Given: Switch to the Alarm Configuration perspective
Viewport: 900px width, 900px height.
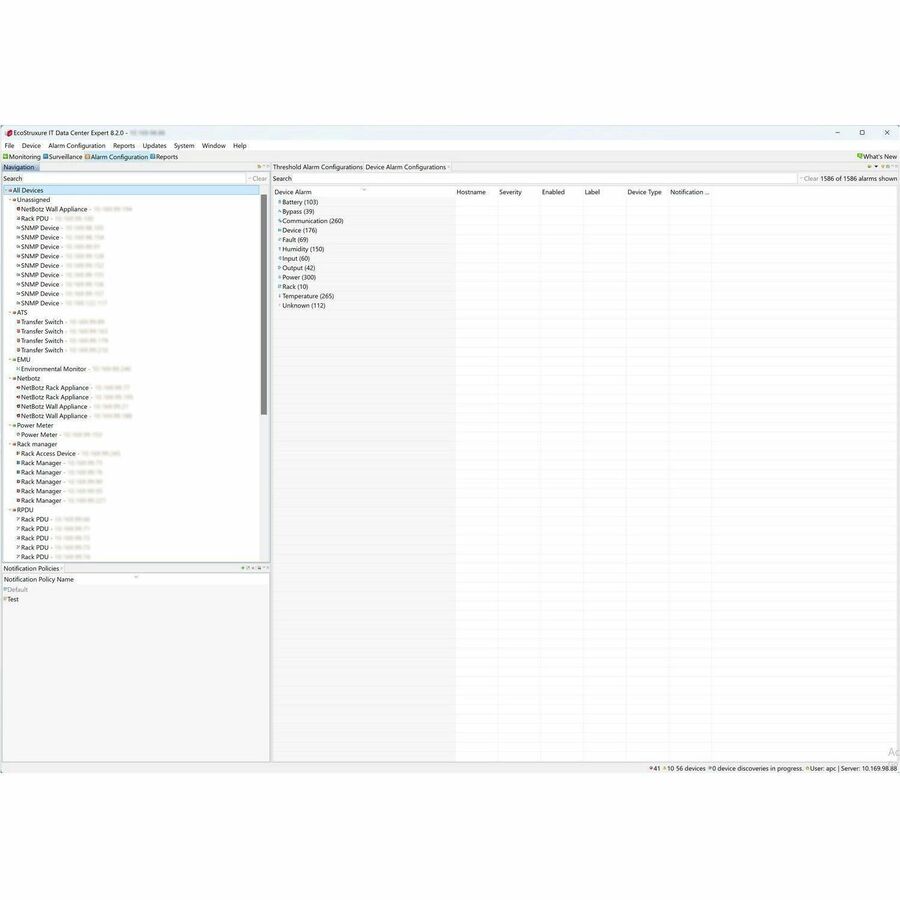Looking at the screenshot, I should [120, 157].
